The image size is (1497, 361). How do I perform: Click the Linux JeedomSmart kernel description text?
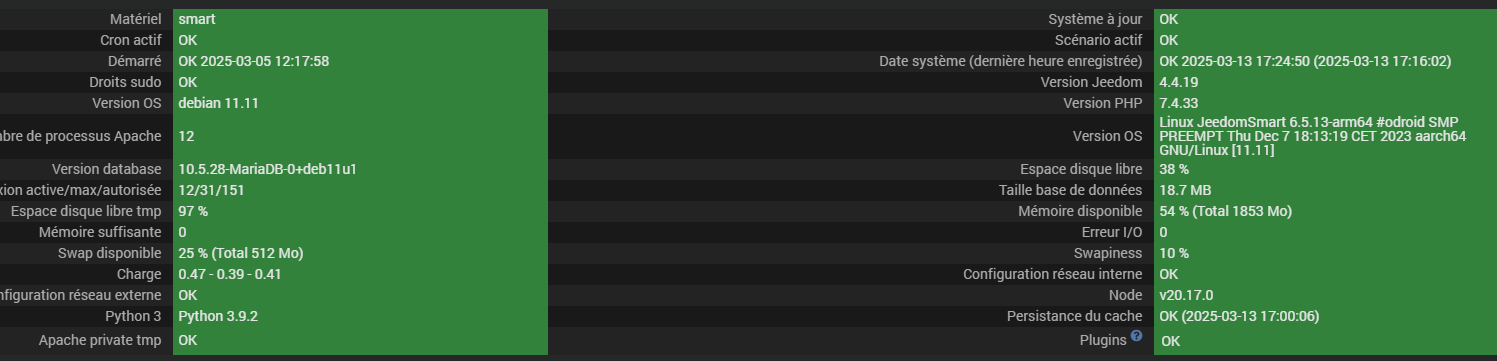click(1312, 136)
